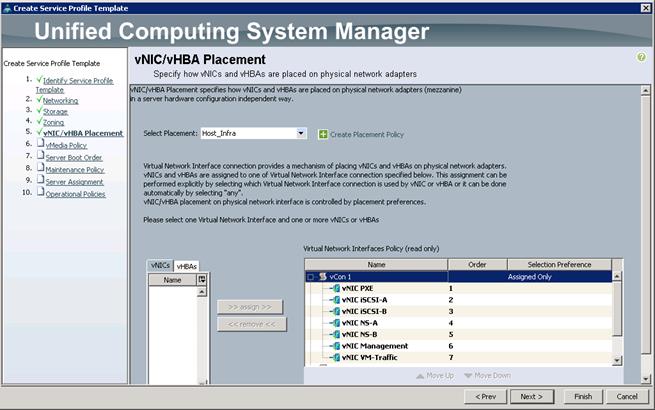Collapse the vCon 1 tree node
Image resolution: width=655 pixels, height=410 pixels.
pos(310,277)
